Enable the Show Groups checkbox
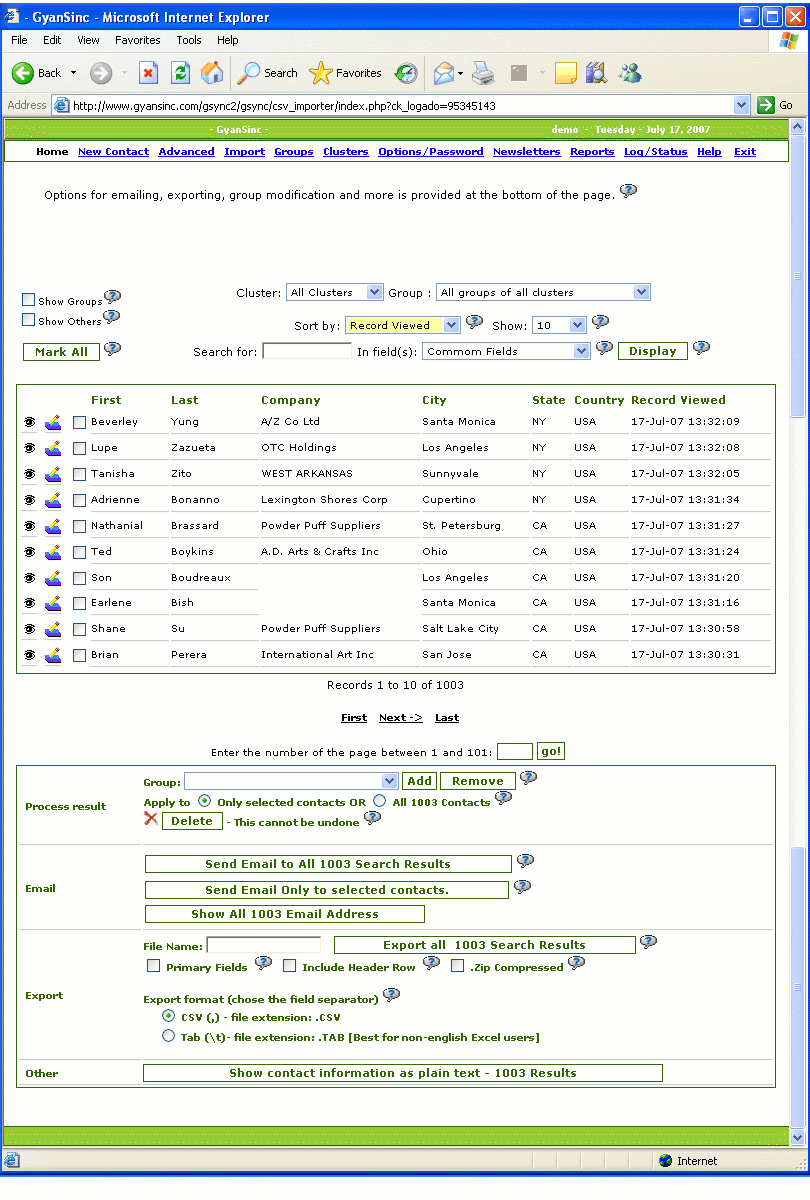This screenshot has width=810, height=1200. (x=29, y=300)
